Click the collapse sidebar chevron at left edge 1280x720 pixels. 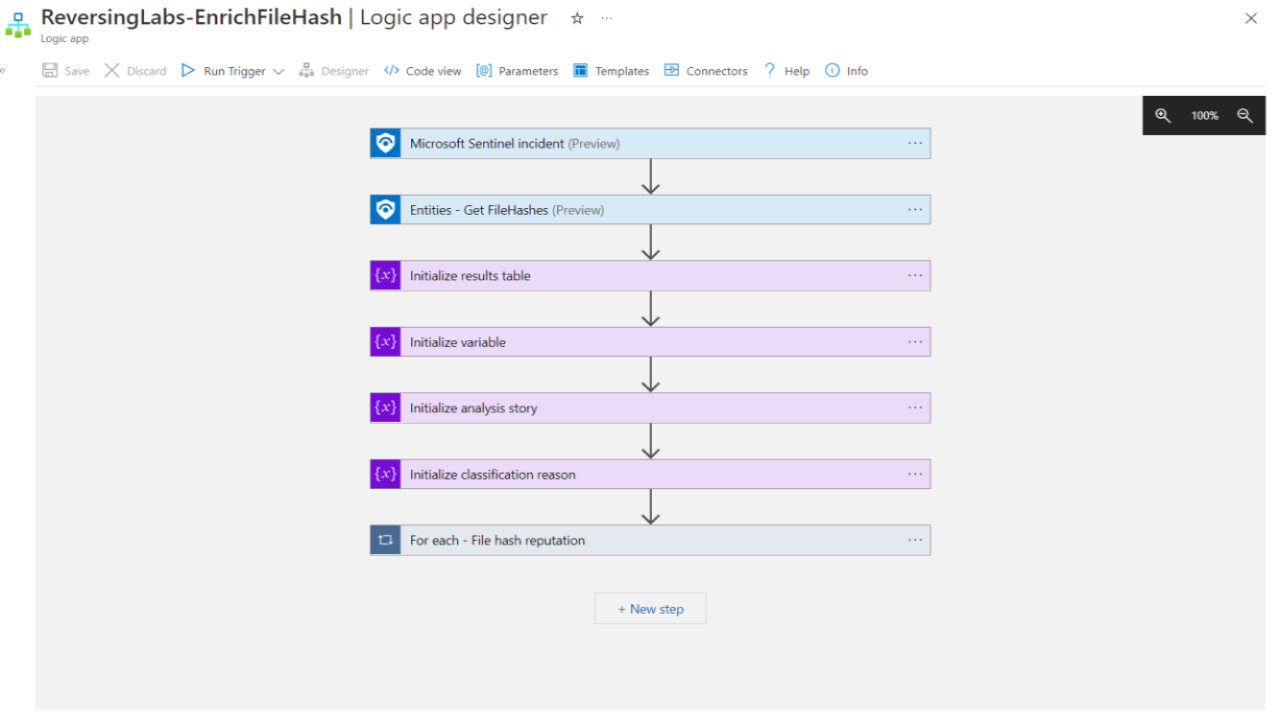pyautogui.click(x=3, y=71)
